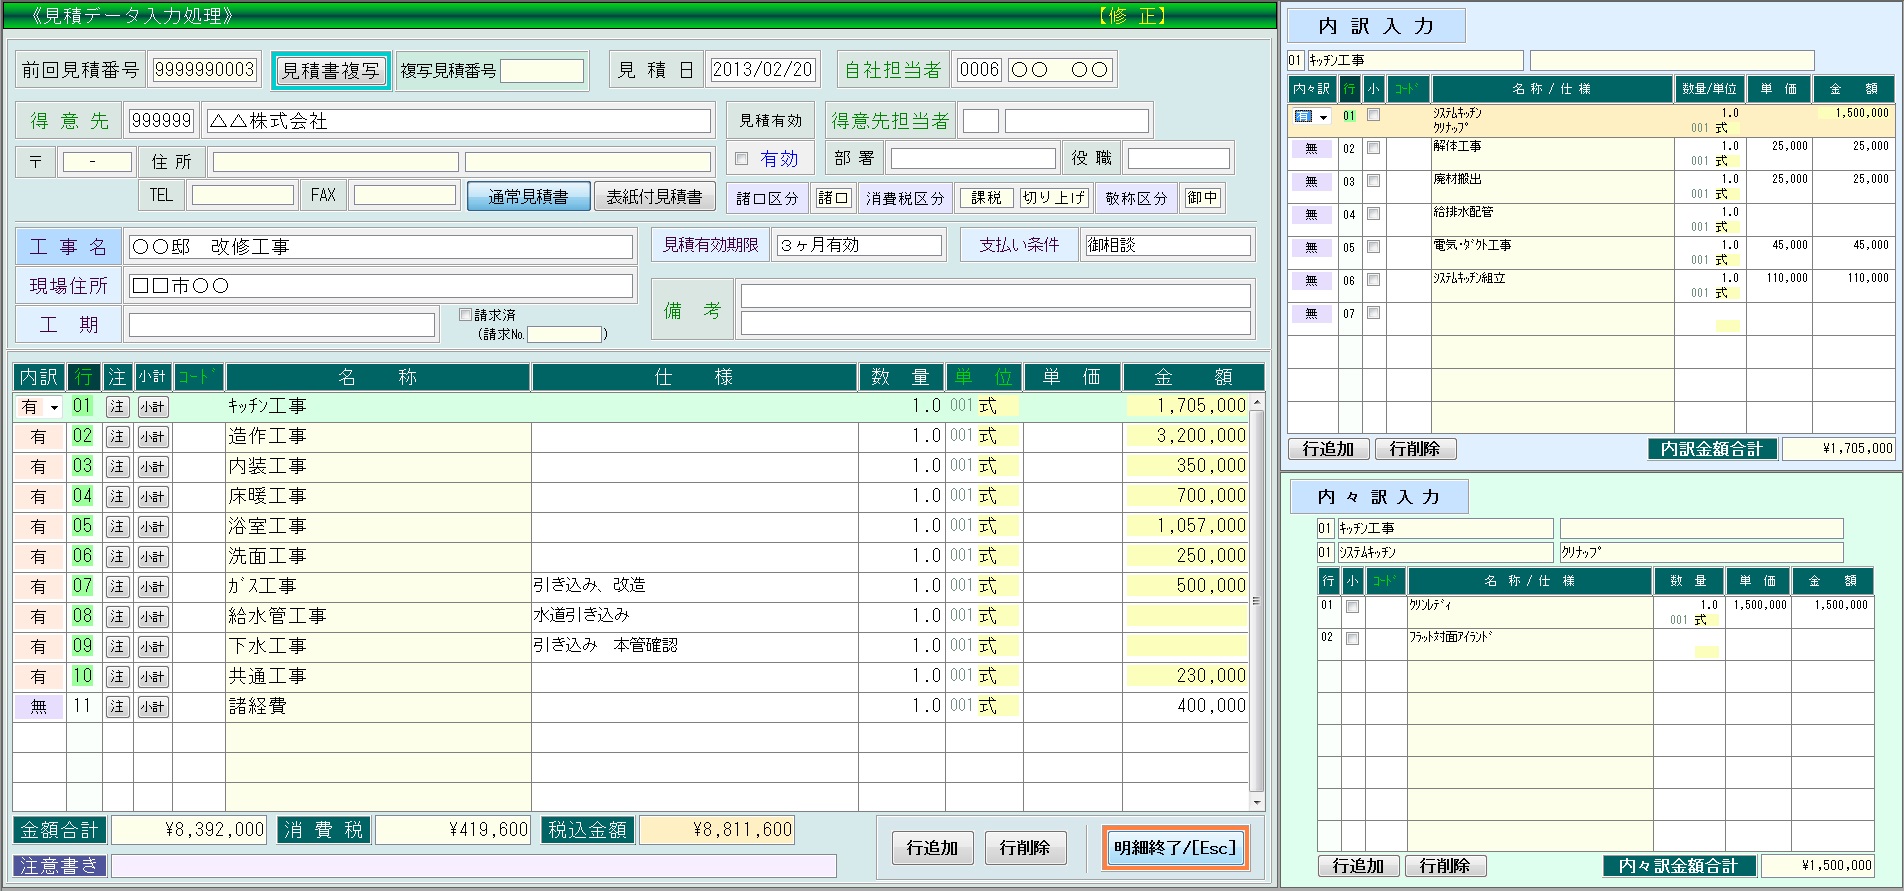Click 小計 icon on row 07 ガス工事
The width and height of the screenshot is (1904, 891).
[152, 587]
